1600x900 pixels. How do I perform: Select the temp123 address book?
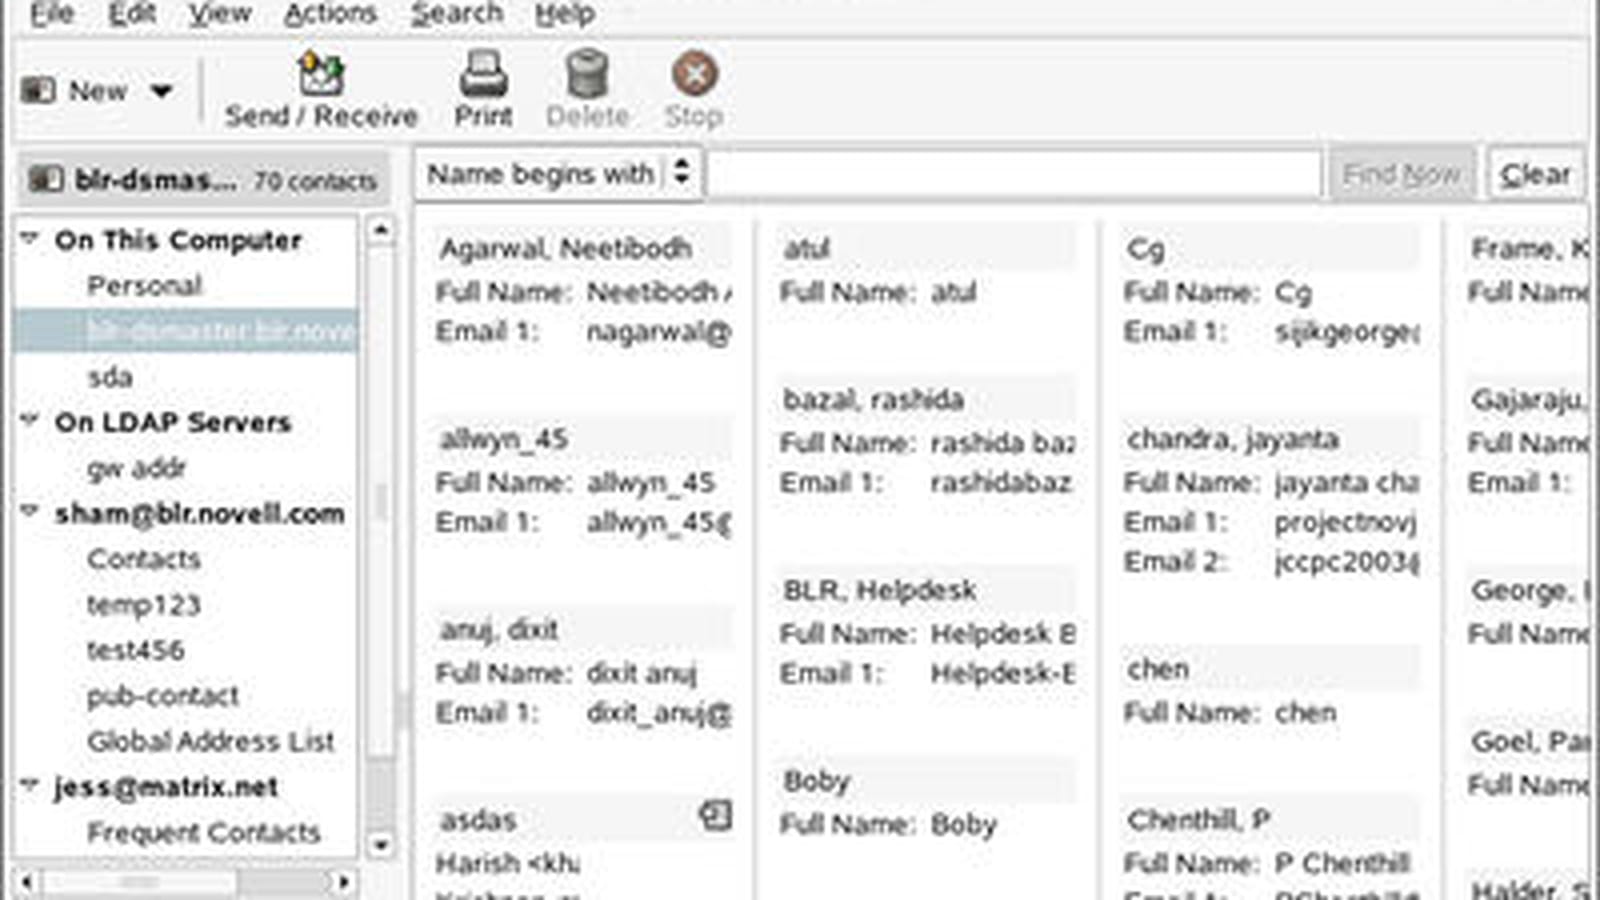pyautogui.click(x=144, y=604)
